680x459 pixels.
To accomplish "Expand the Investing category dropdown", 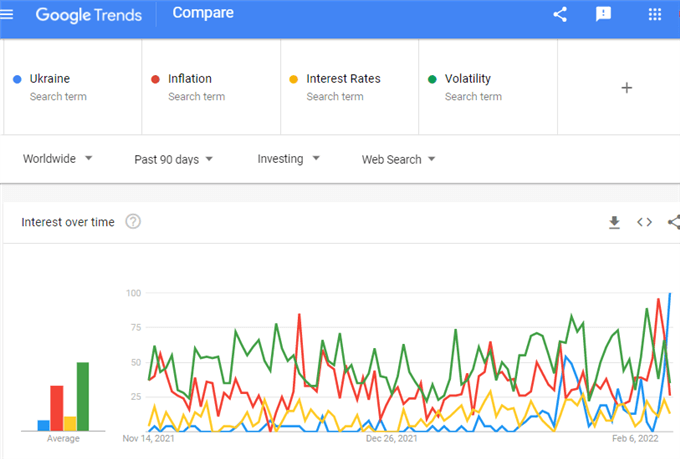I will (x=288, y=159).
